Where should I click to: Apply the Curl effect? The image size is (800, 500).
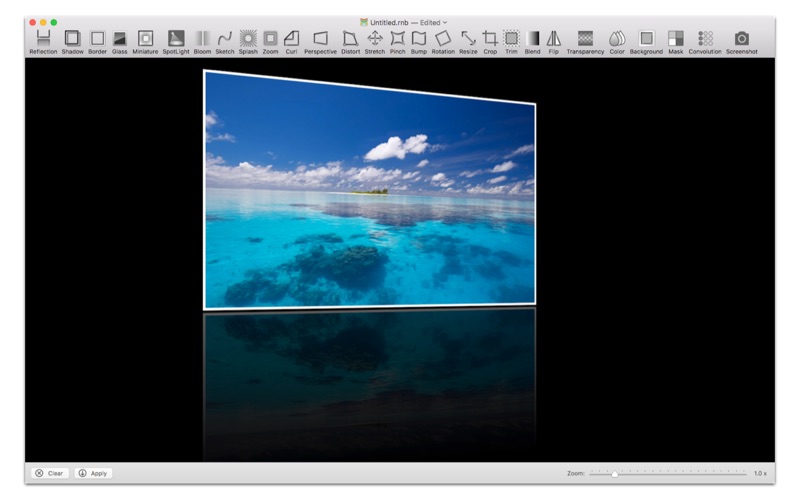pyautogui.click(x=291, y=42)
